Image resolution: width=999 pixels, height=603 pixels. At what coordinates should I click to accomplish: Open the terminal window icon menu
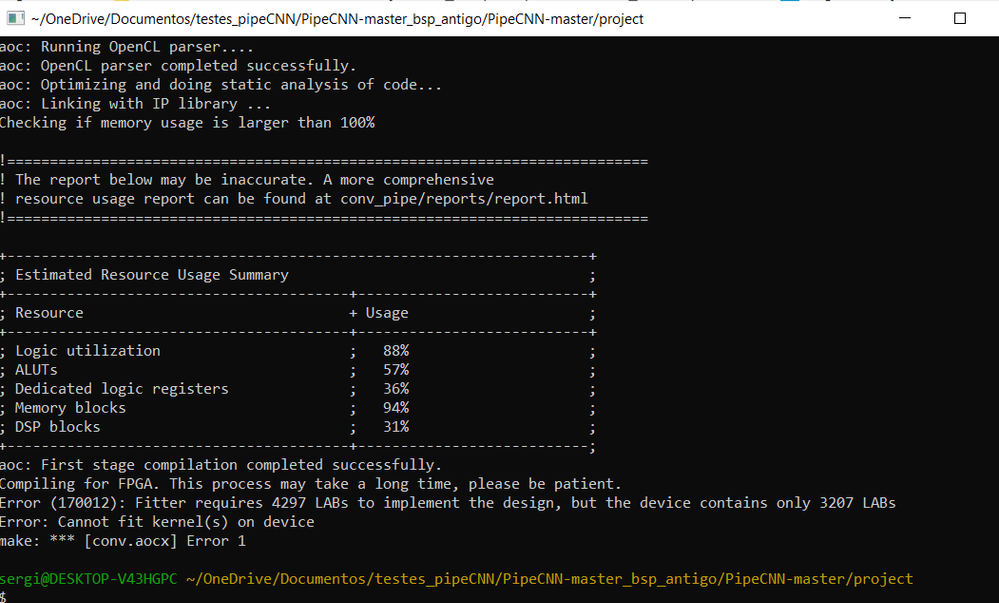[x=15, y=18]
